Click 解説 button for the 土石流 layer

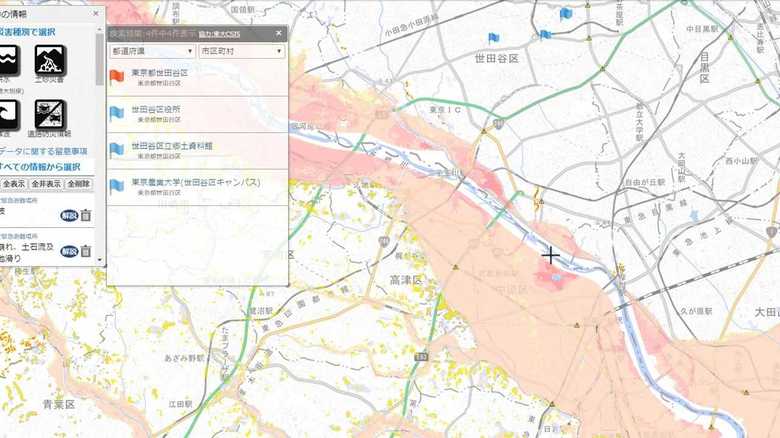[69, 251]
